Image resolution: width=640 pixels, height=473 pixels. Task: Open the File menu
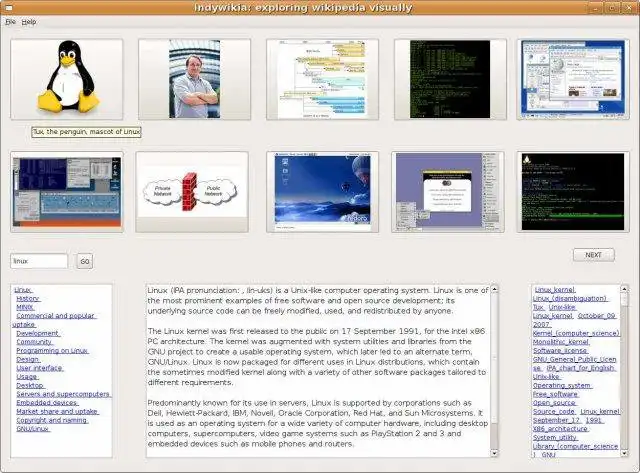(x=10, y=22)
